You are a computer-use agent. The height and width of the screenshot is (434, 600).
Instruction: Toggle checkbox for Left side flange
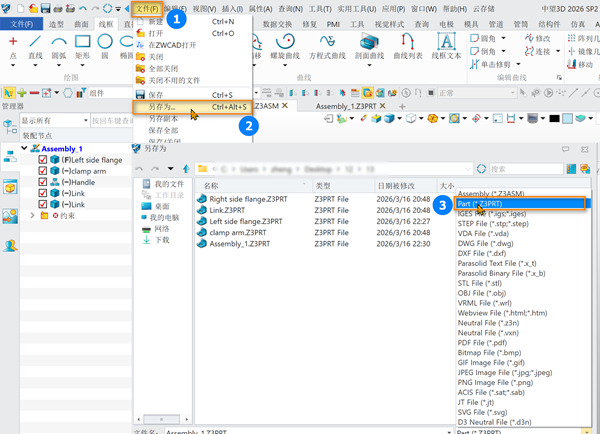pos(43,160)
